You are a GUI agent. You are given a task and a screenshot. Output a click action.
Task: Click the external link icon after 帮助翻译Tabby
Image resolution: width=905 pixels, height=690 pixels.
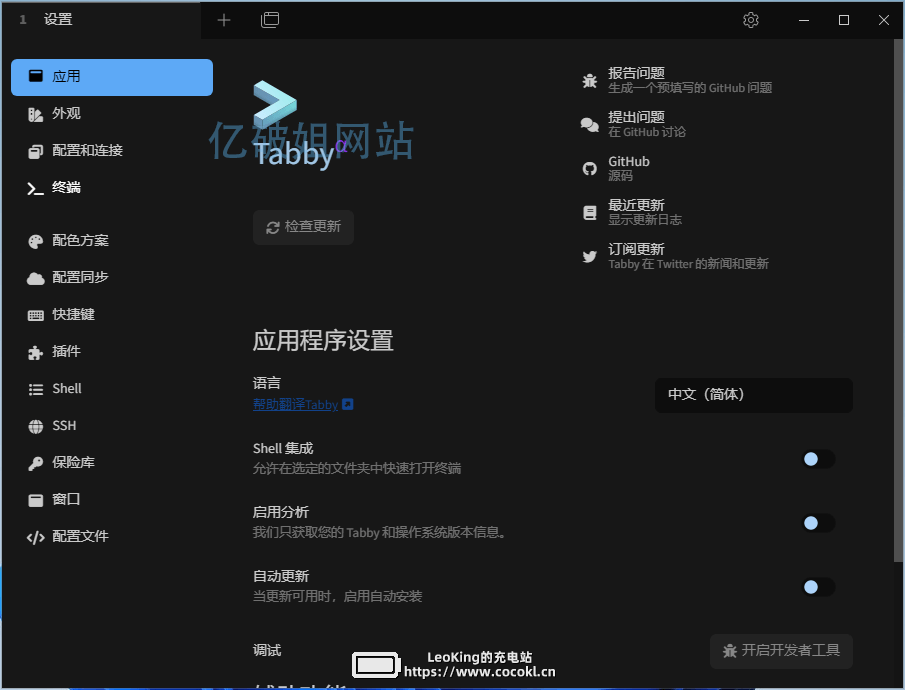[x=347, y=404]
